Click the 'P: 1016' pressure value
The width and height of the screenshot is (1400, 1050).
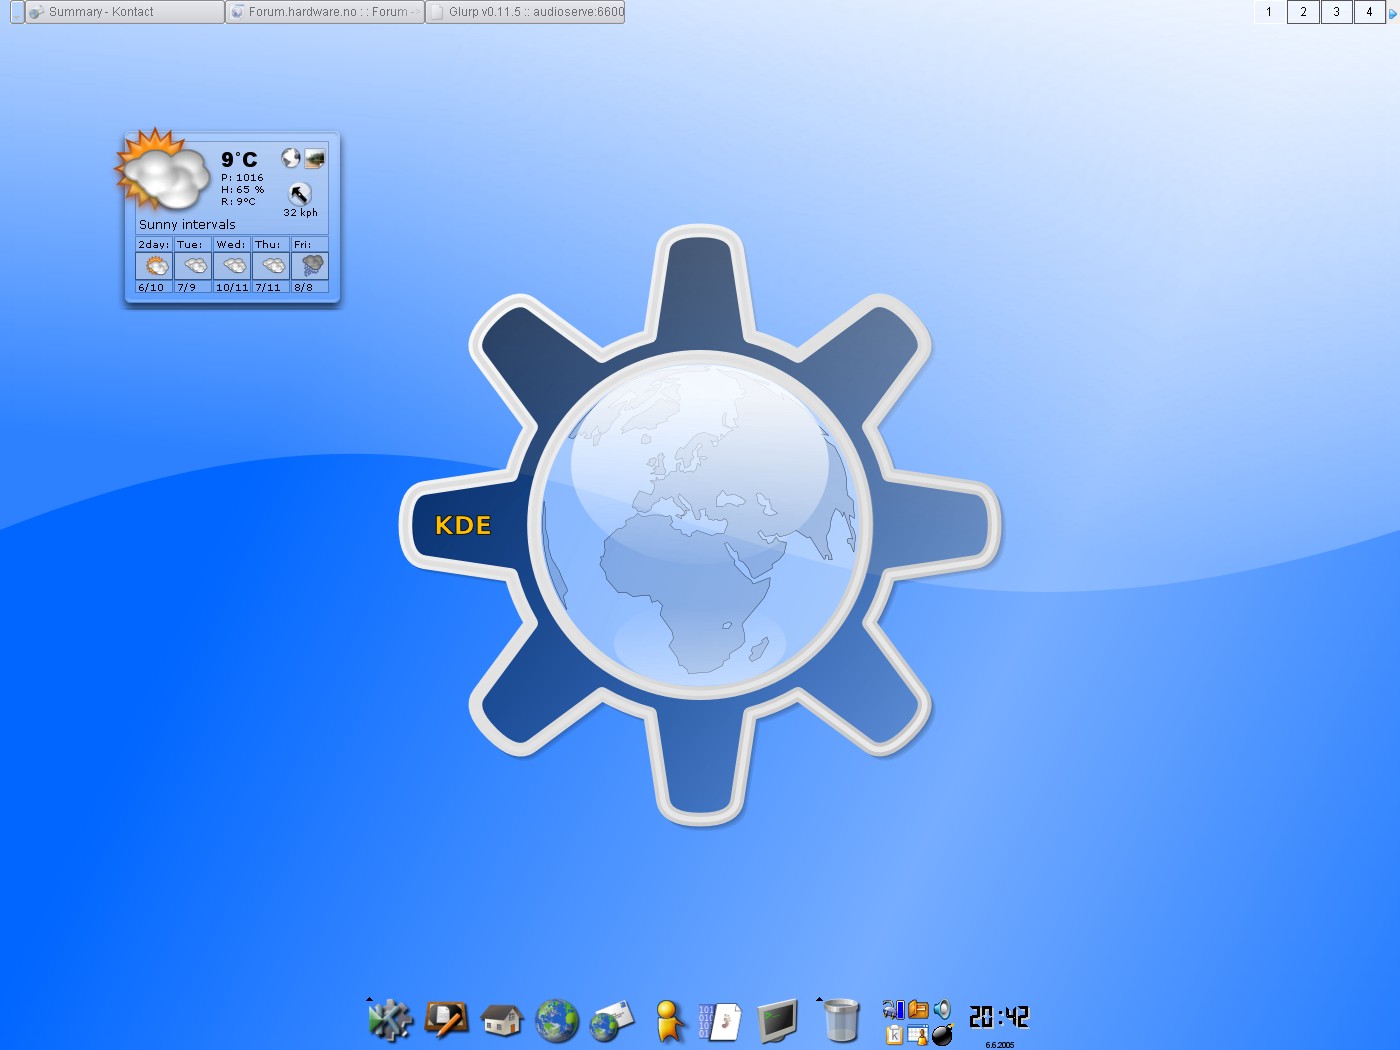point(242,178)
